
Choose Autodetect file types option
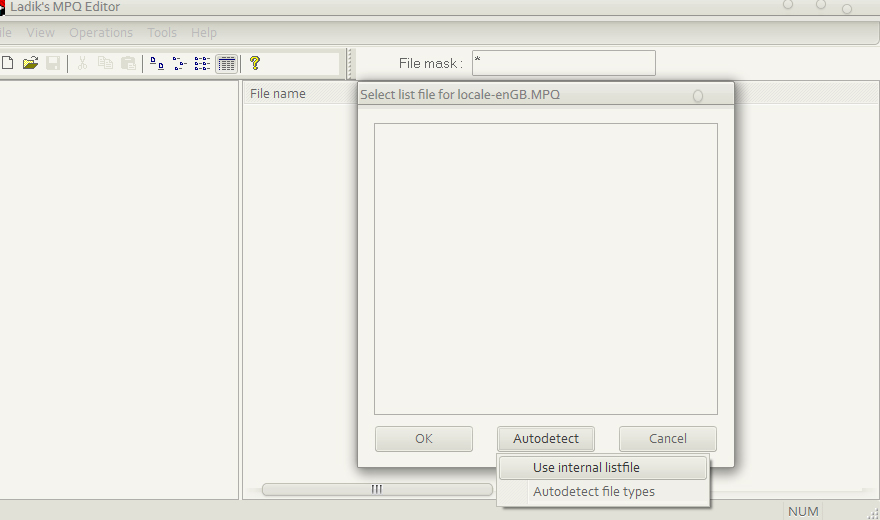[603, 491]
